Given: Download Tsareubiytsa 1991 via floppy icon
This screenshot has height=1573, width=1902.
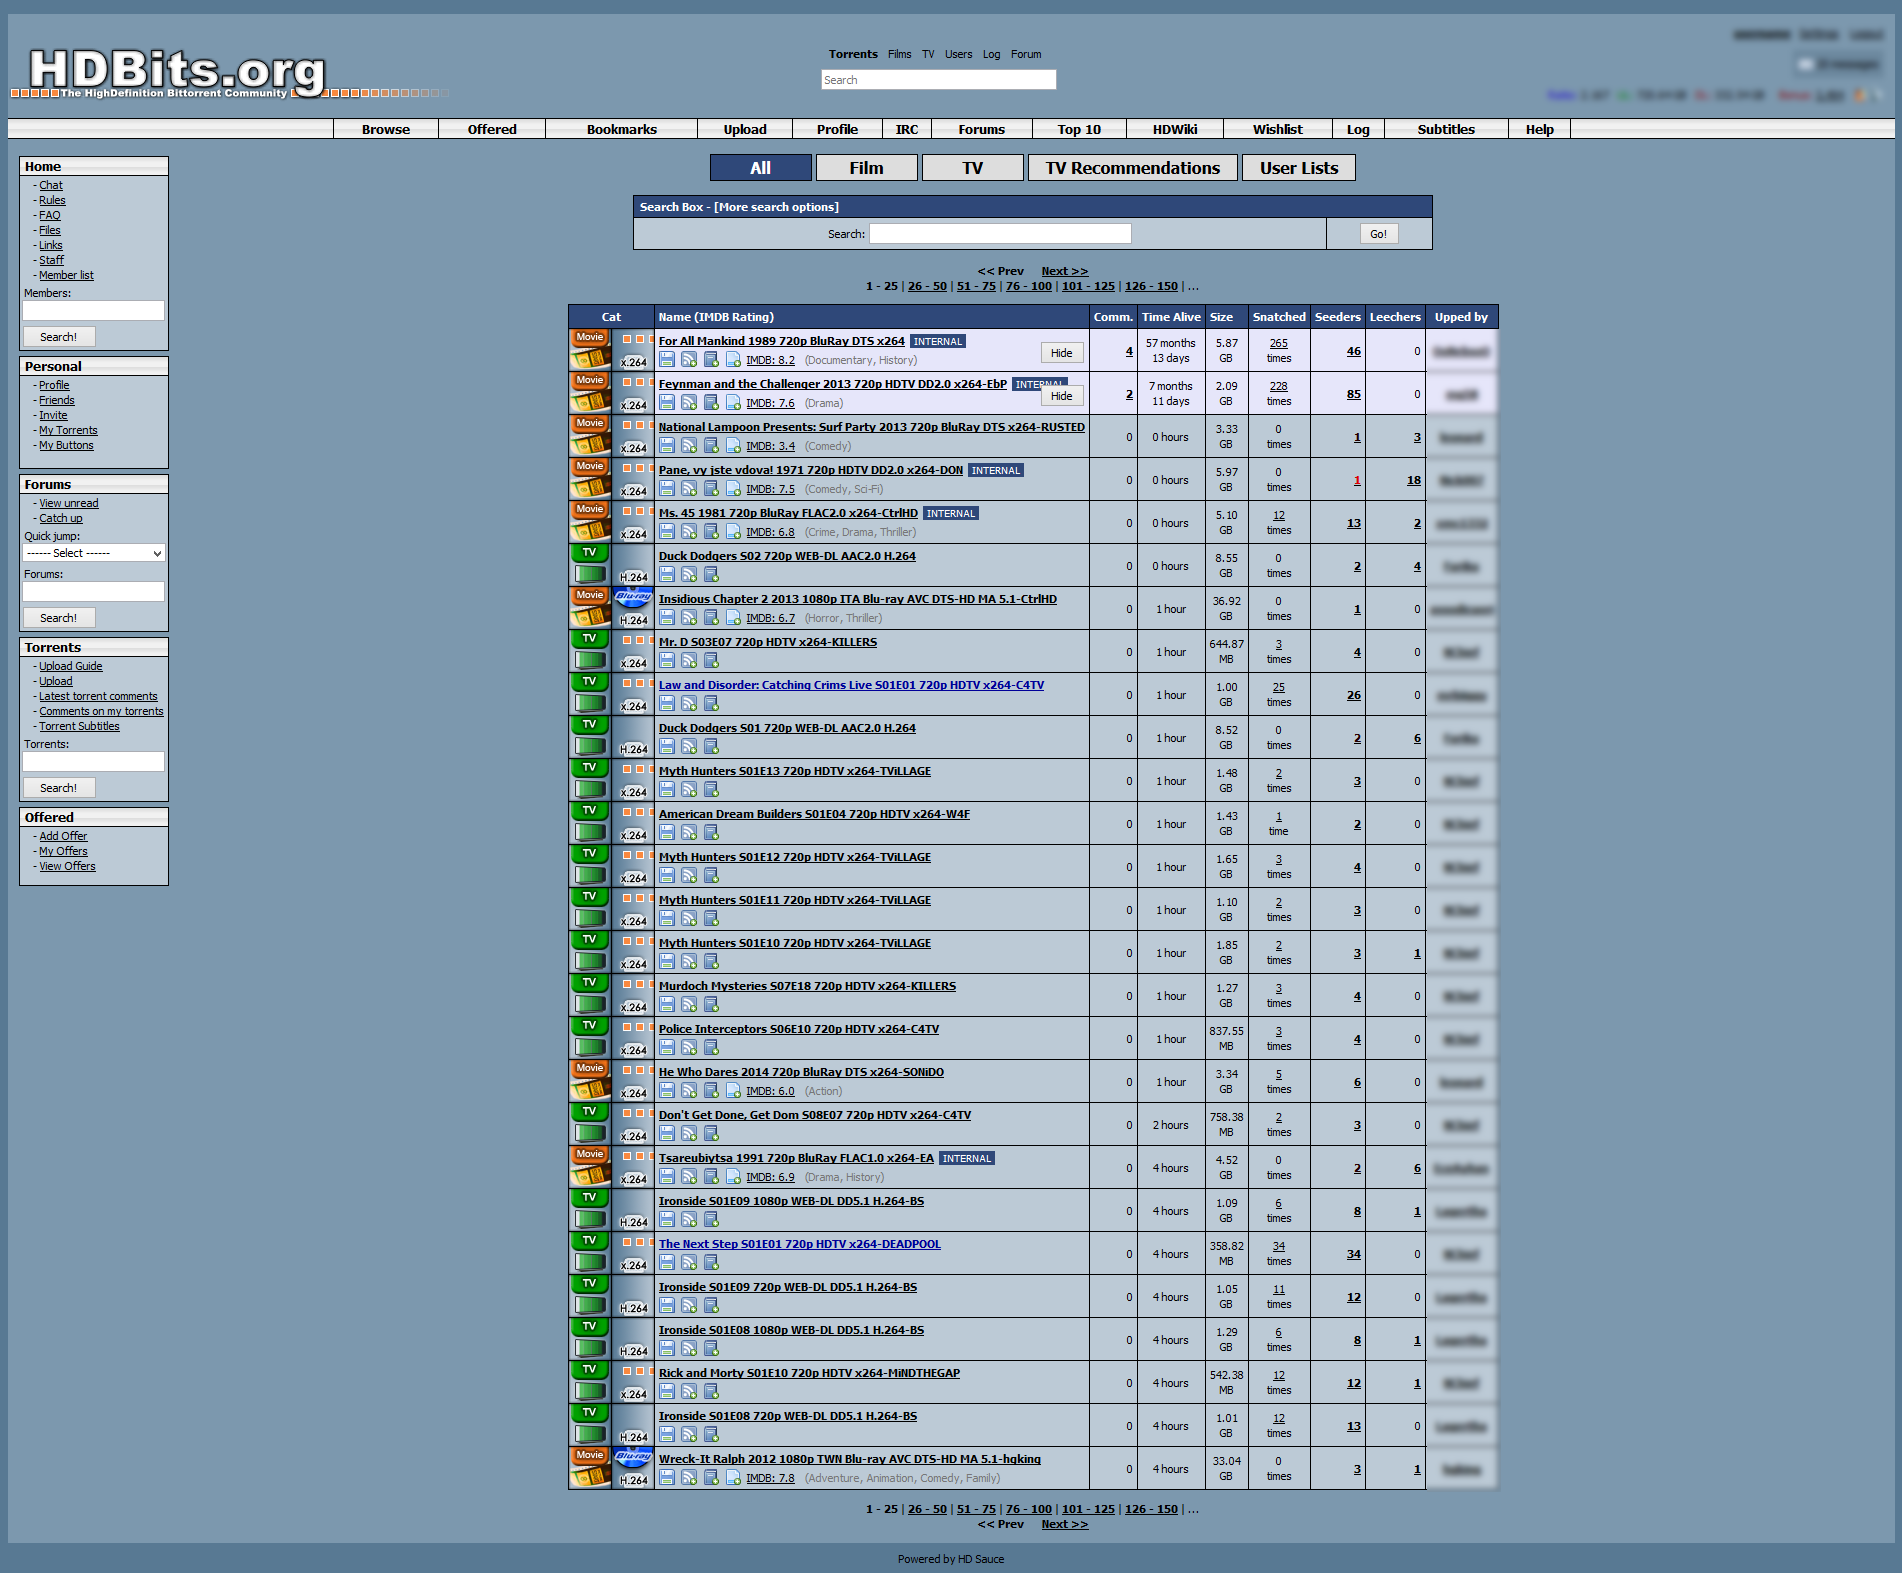Looking at the screenshot, I should 667,1177.
